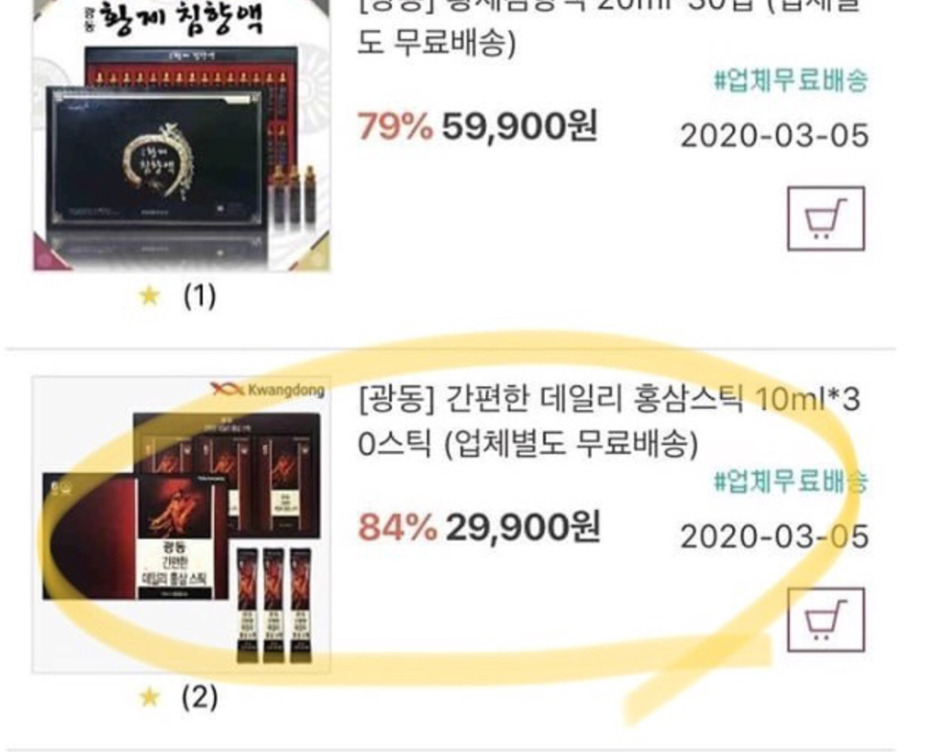Click the Kwangdong brand logo
This screenshot has width=933, height=752.
click(267, 390)
